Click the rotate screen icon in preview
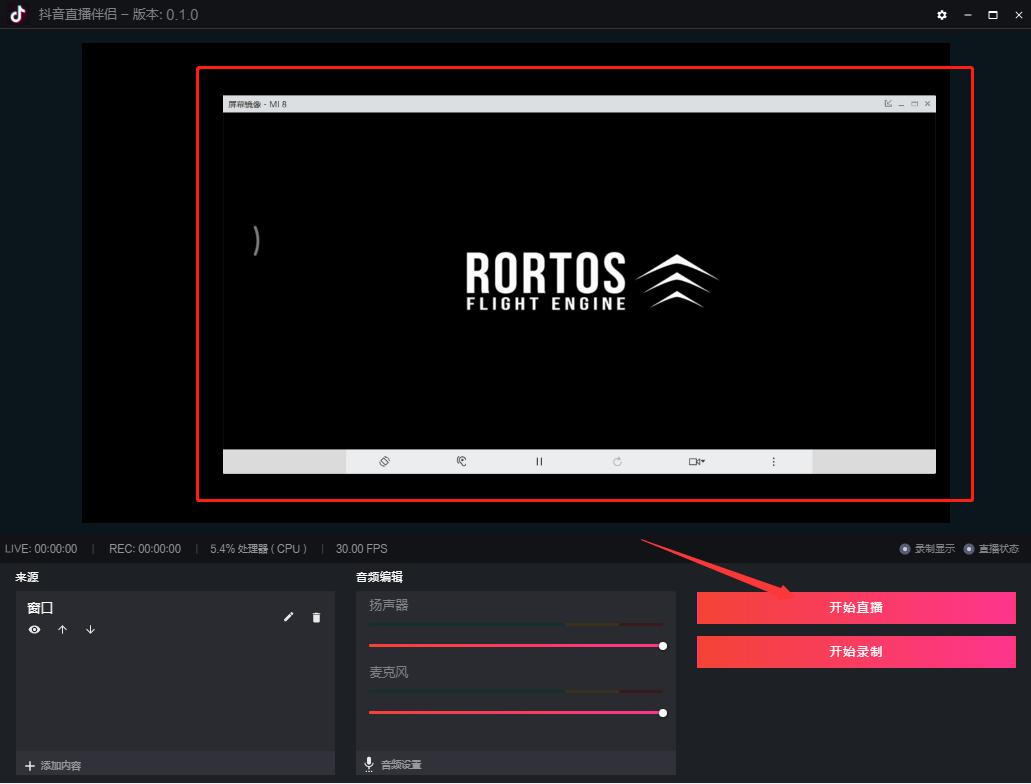This screenshot has width=1031, height=784. [384, 462]
